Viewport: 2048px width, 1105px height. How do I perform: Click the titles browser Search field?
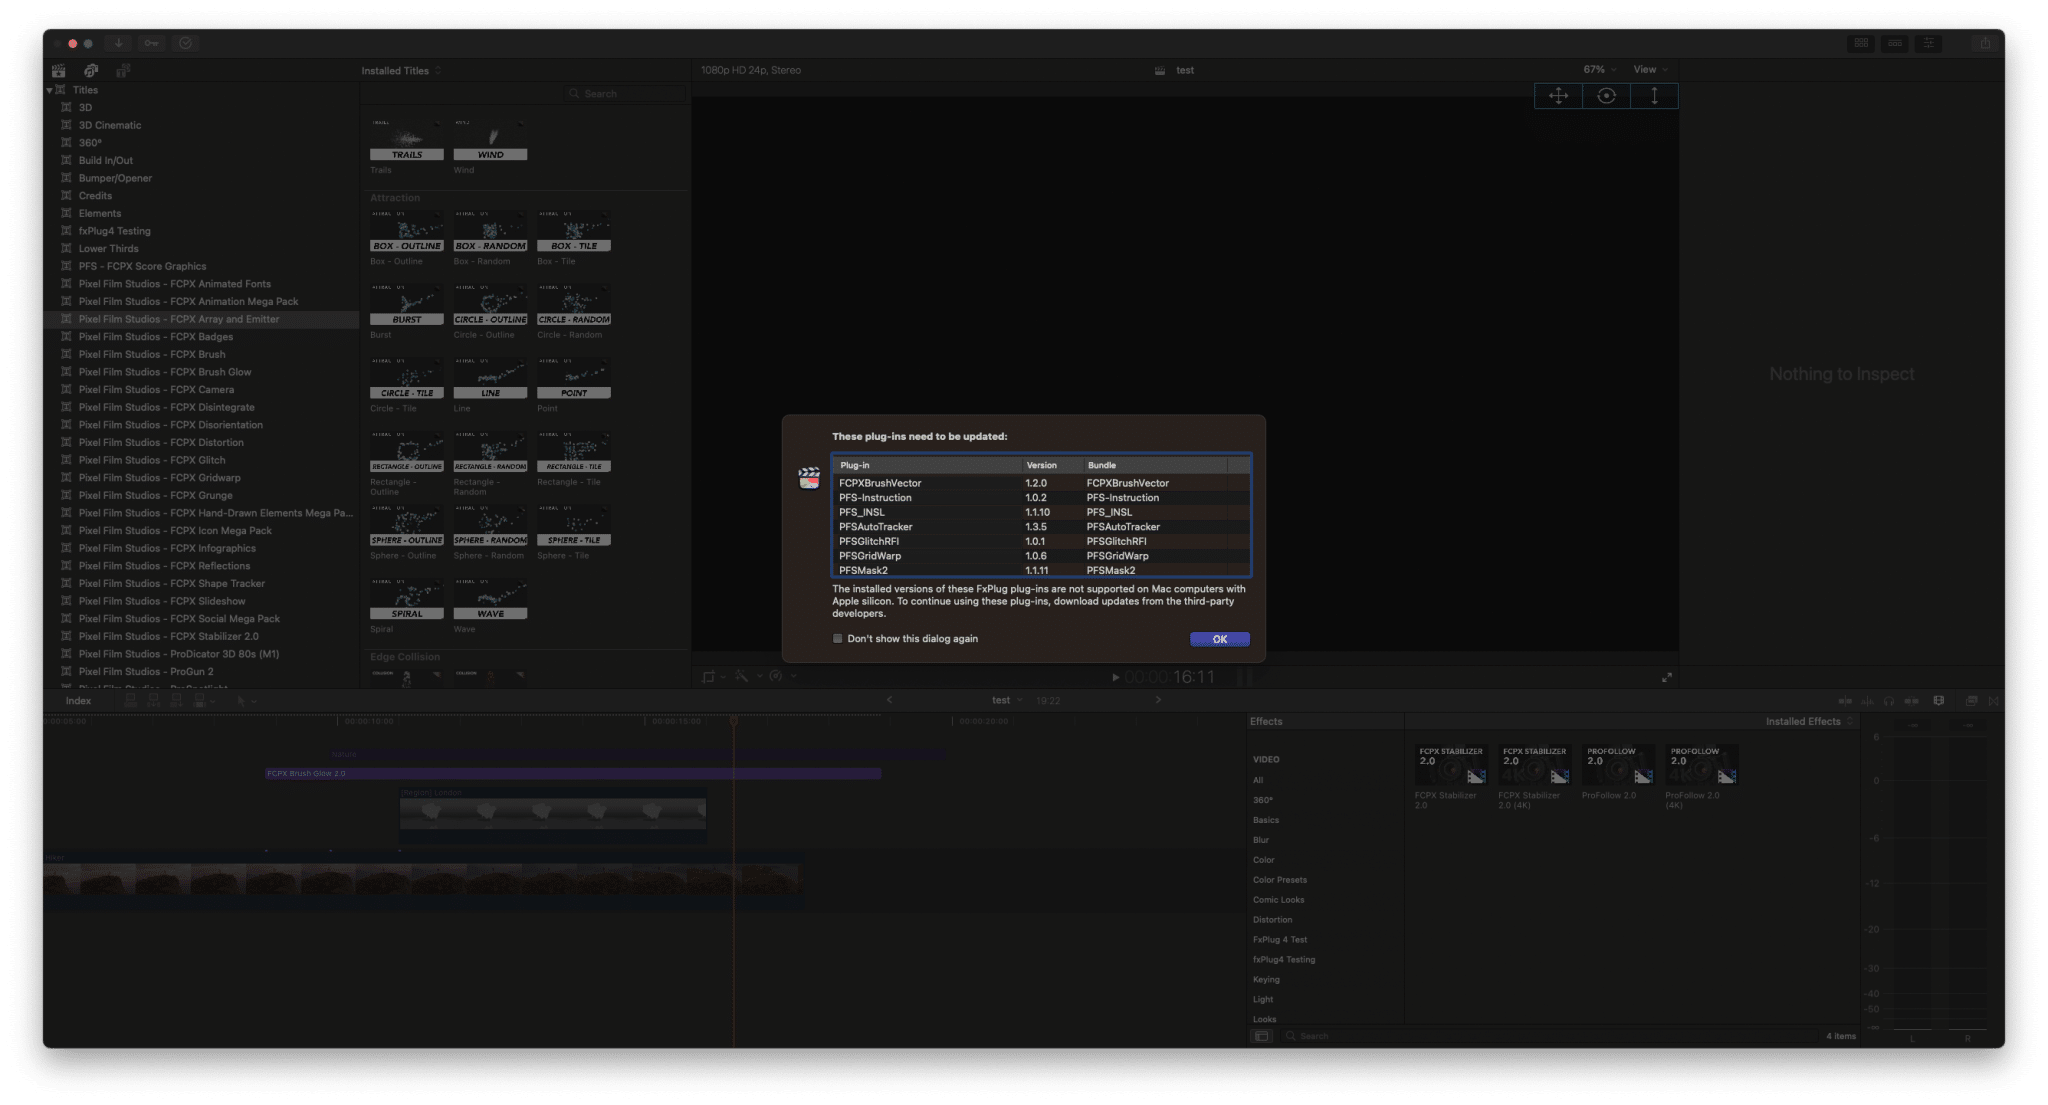(625, 93)
